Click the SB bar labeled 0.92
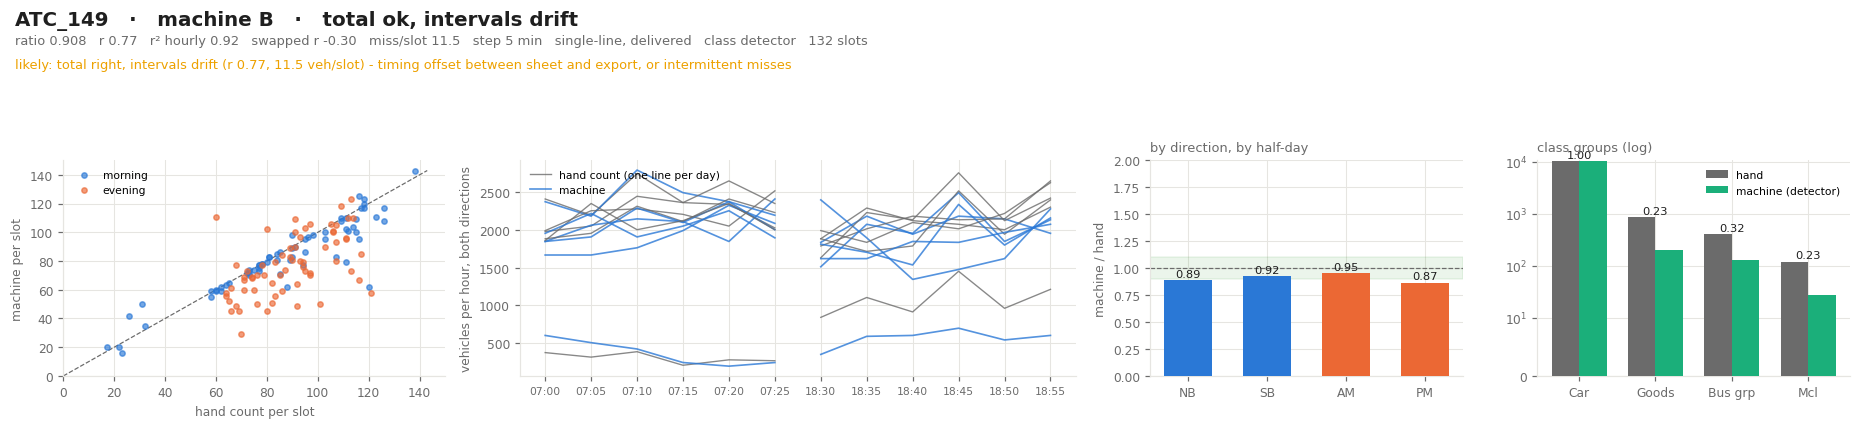Screen dimensions: 1861x429 [x=1267, y=326]
